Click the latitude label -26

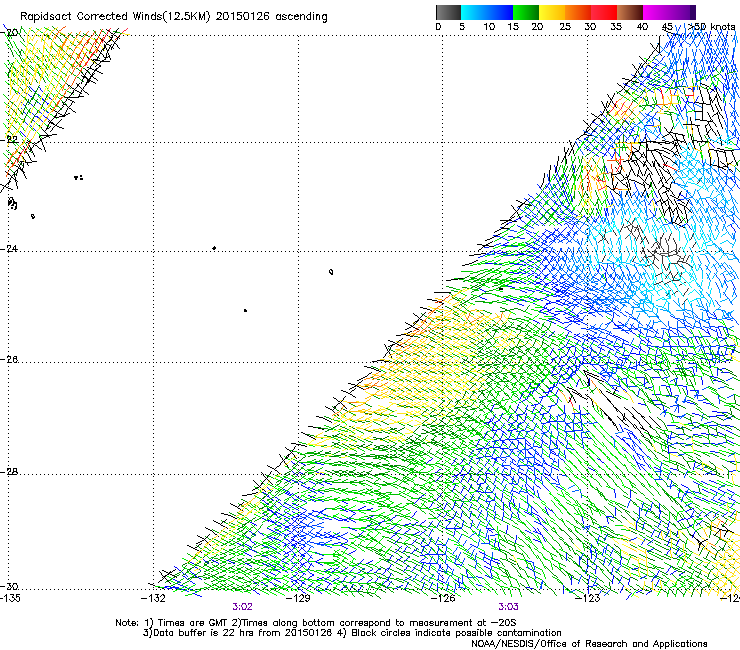click(x=9, y=360)
